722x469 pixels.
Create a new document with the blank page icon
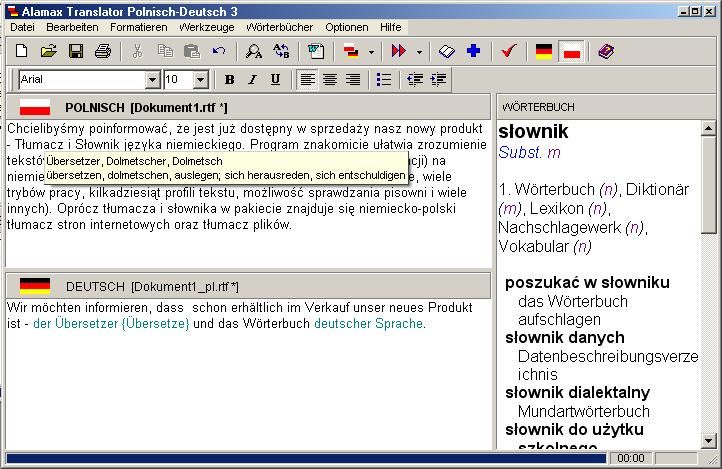pos(22,51)
